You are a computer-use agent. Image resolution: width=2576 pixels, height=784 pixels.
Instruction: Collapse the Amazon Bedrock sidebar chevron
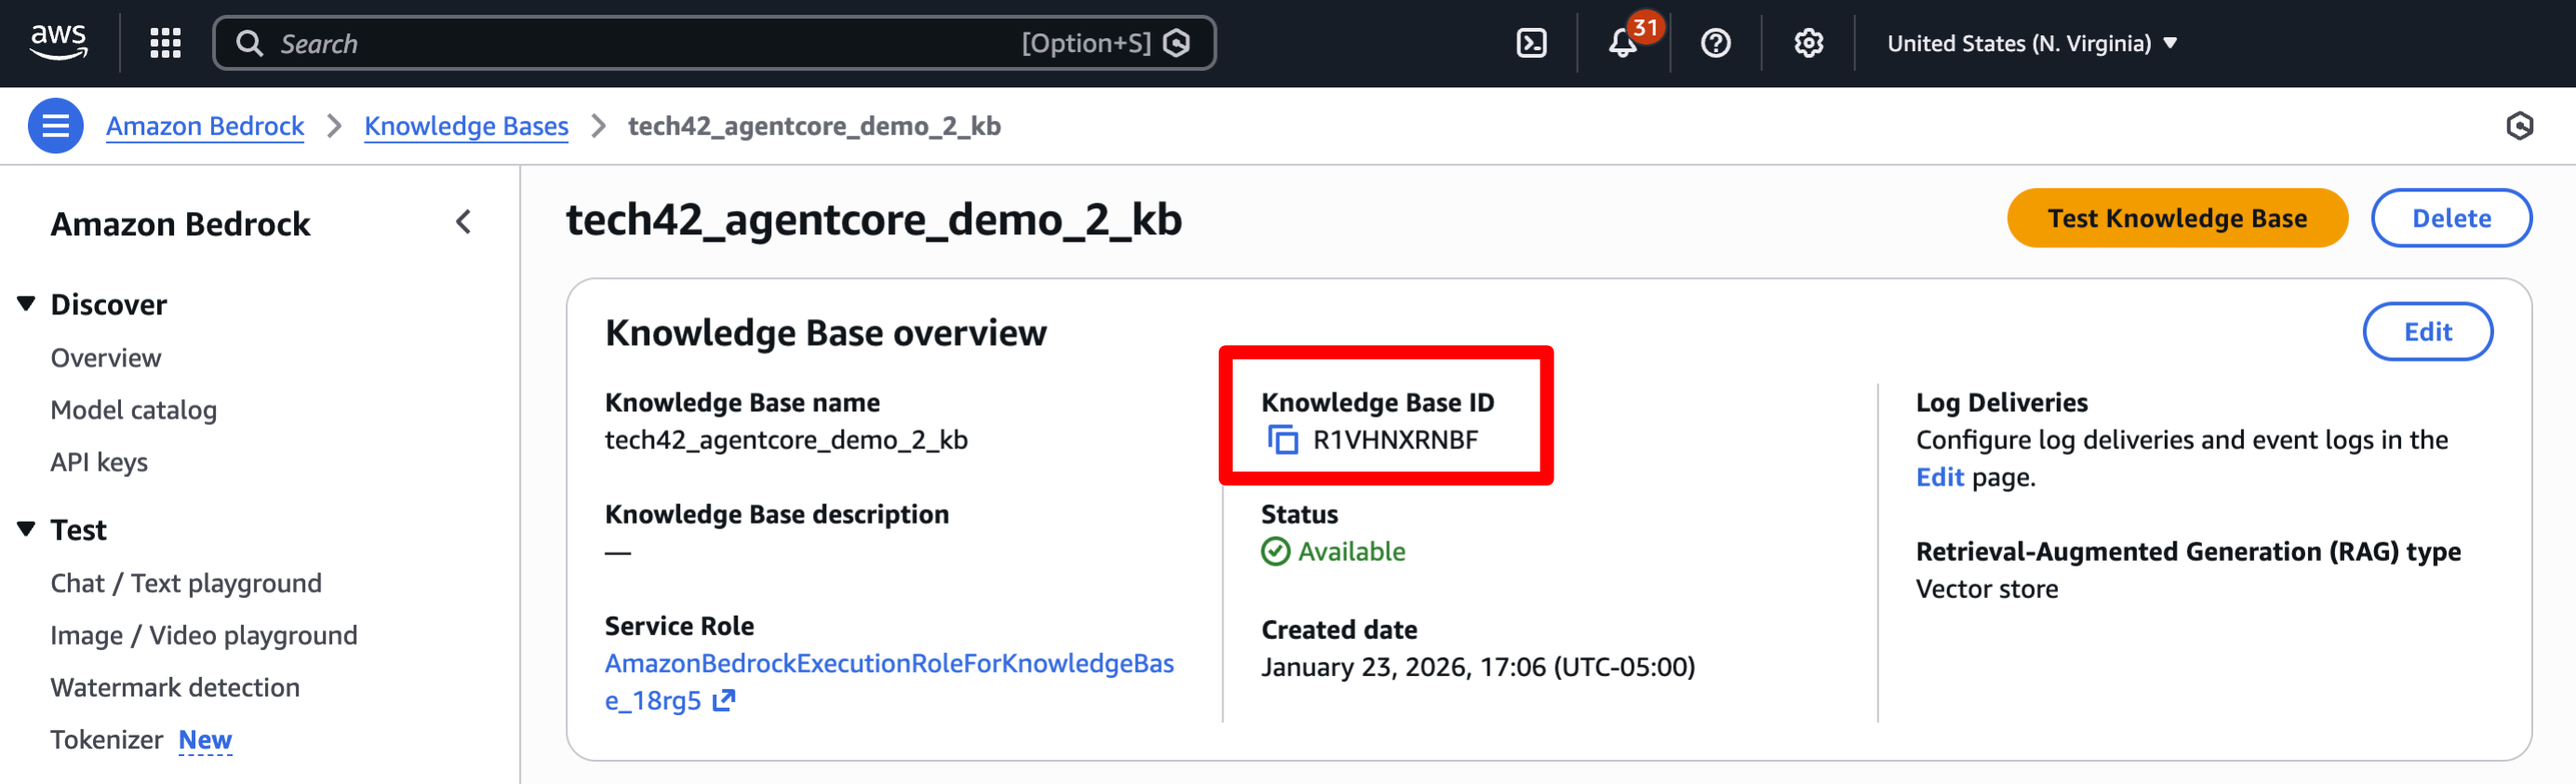point(463,222)
